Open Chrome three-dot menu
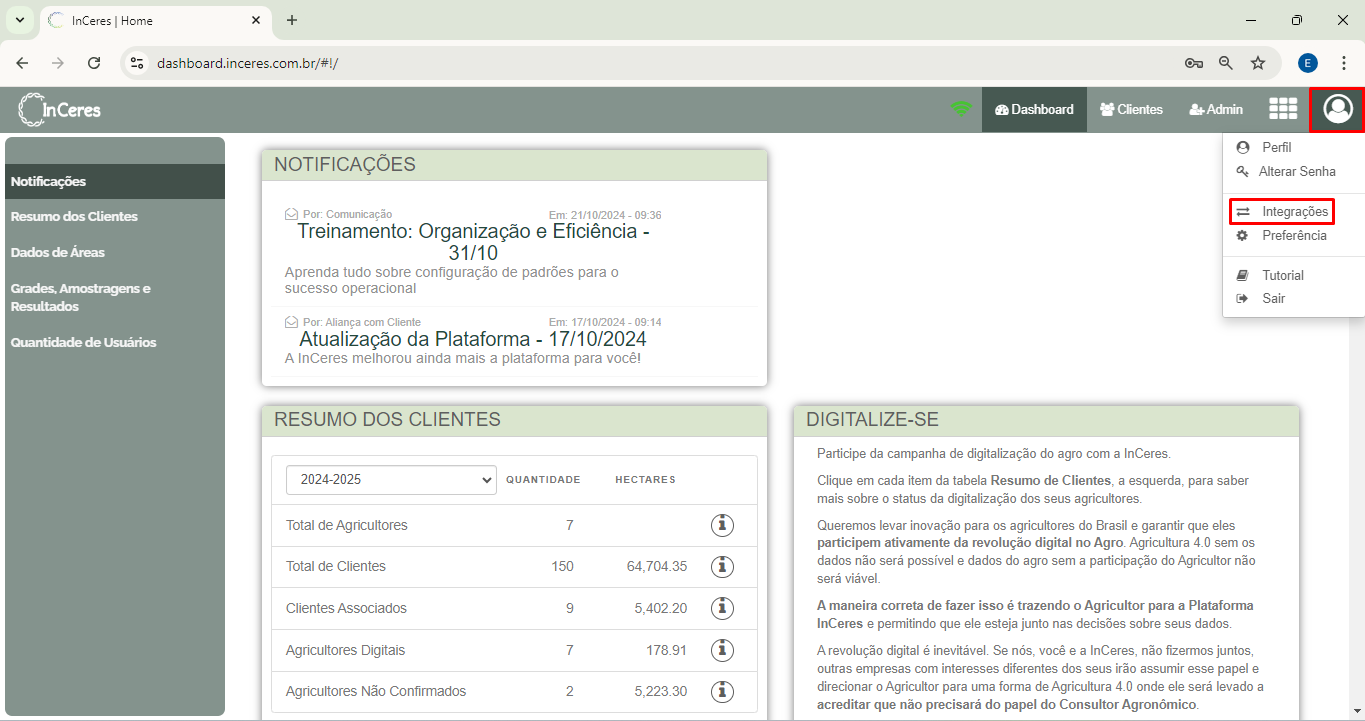 [1344, 63]
